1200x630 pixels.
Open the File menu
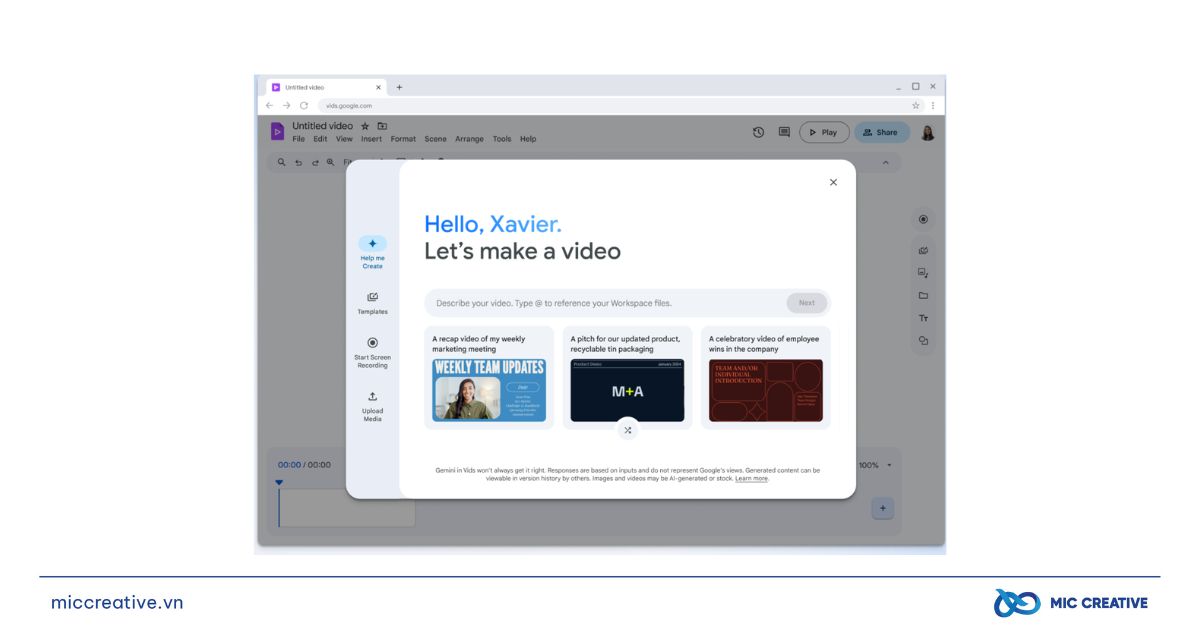coord(299,139)
